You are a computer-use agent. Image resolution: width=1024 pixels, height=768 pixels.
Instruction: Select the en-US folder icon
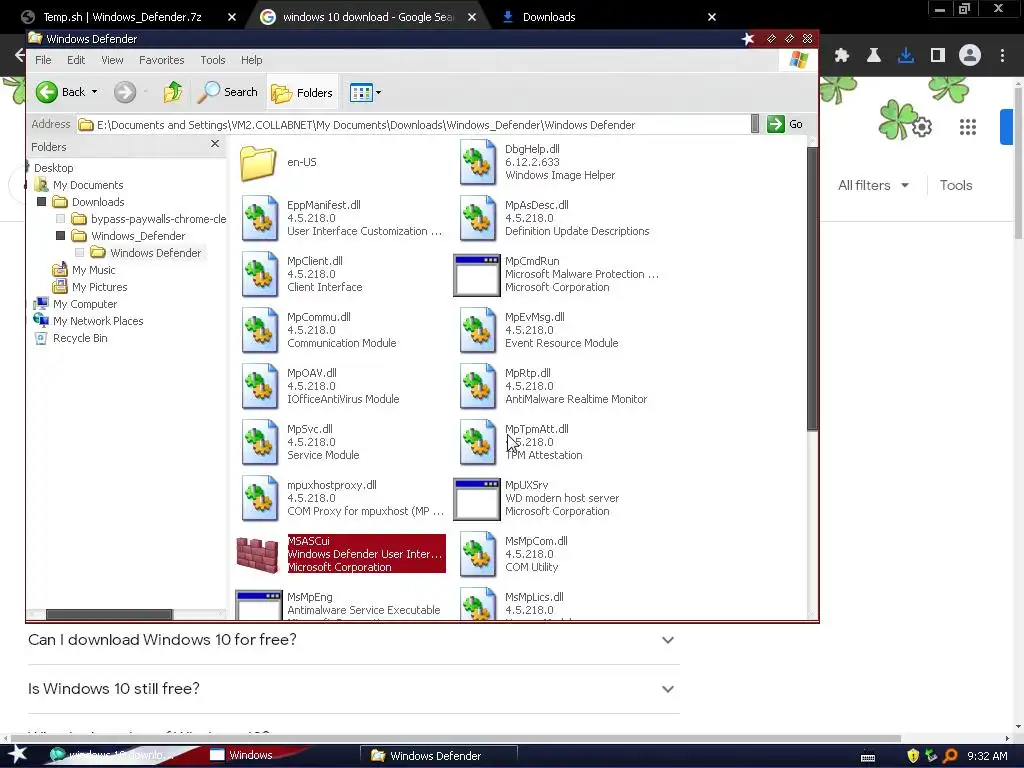pos(258,163)
